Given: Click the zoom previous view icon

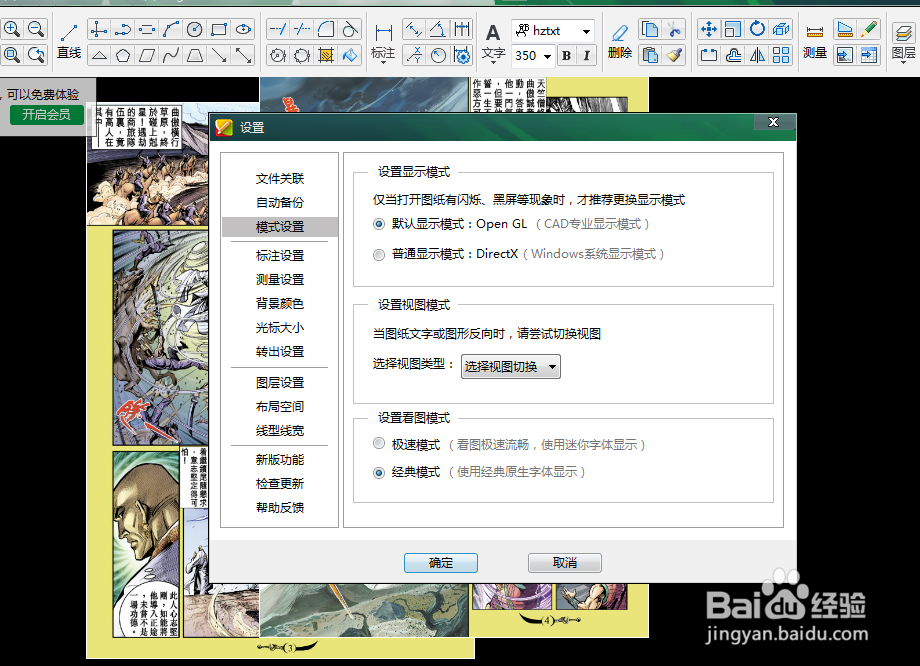Looking at the screenshot, I should (x=36, y=55).
